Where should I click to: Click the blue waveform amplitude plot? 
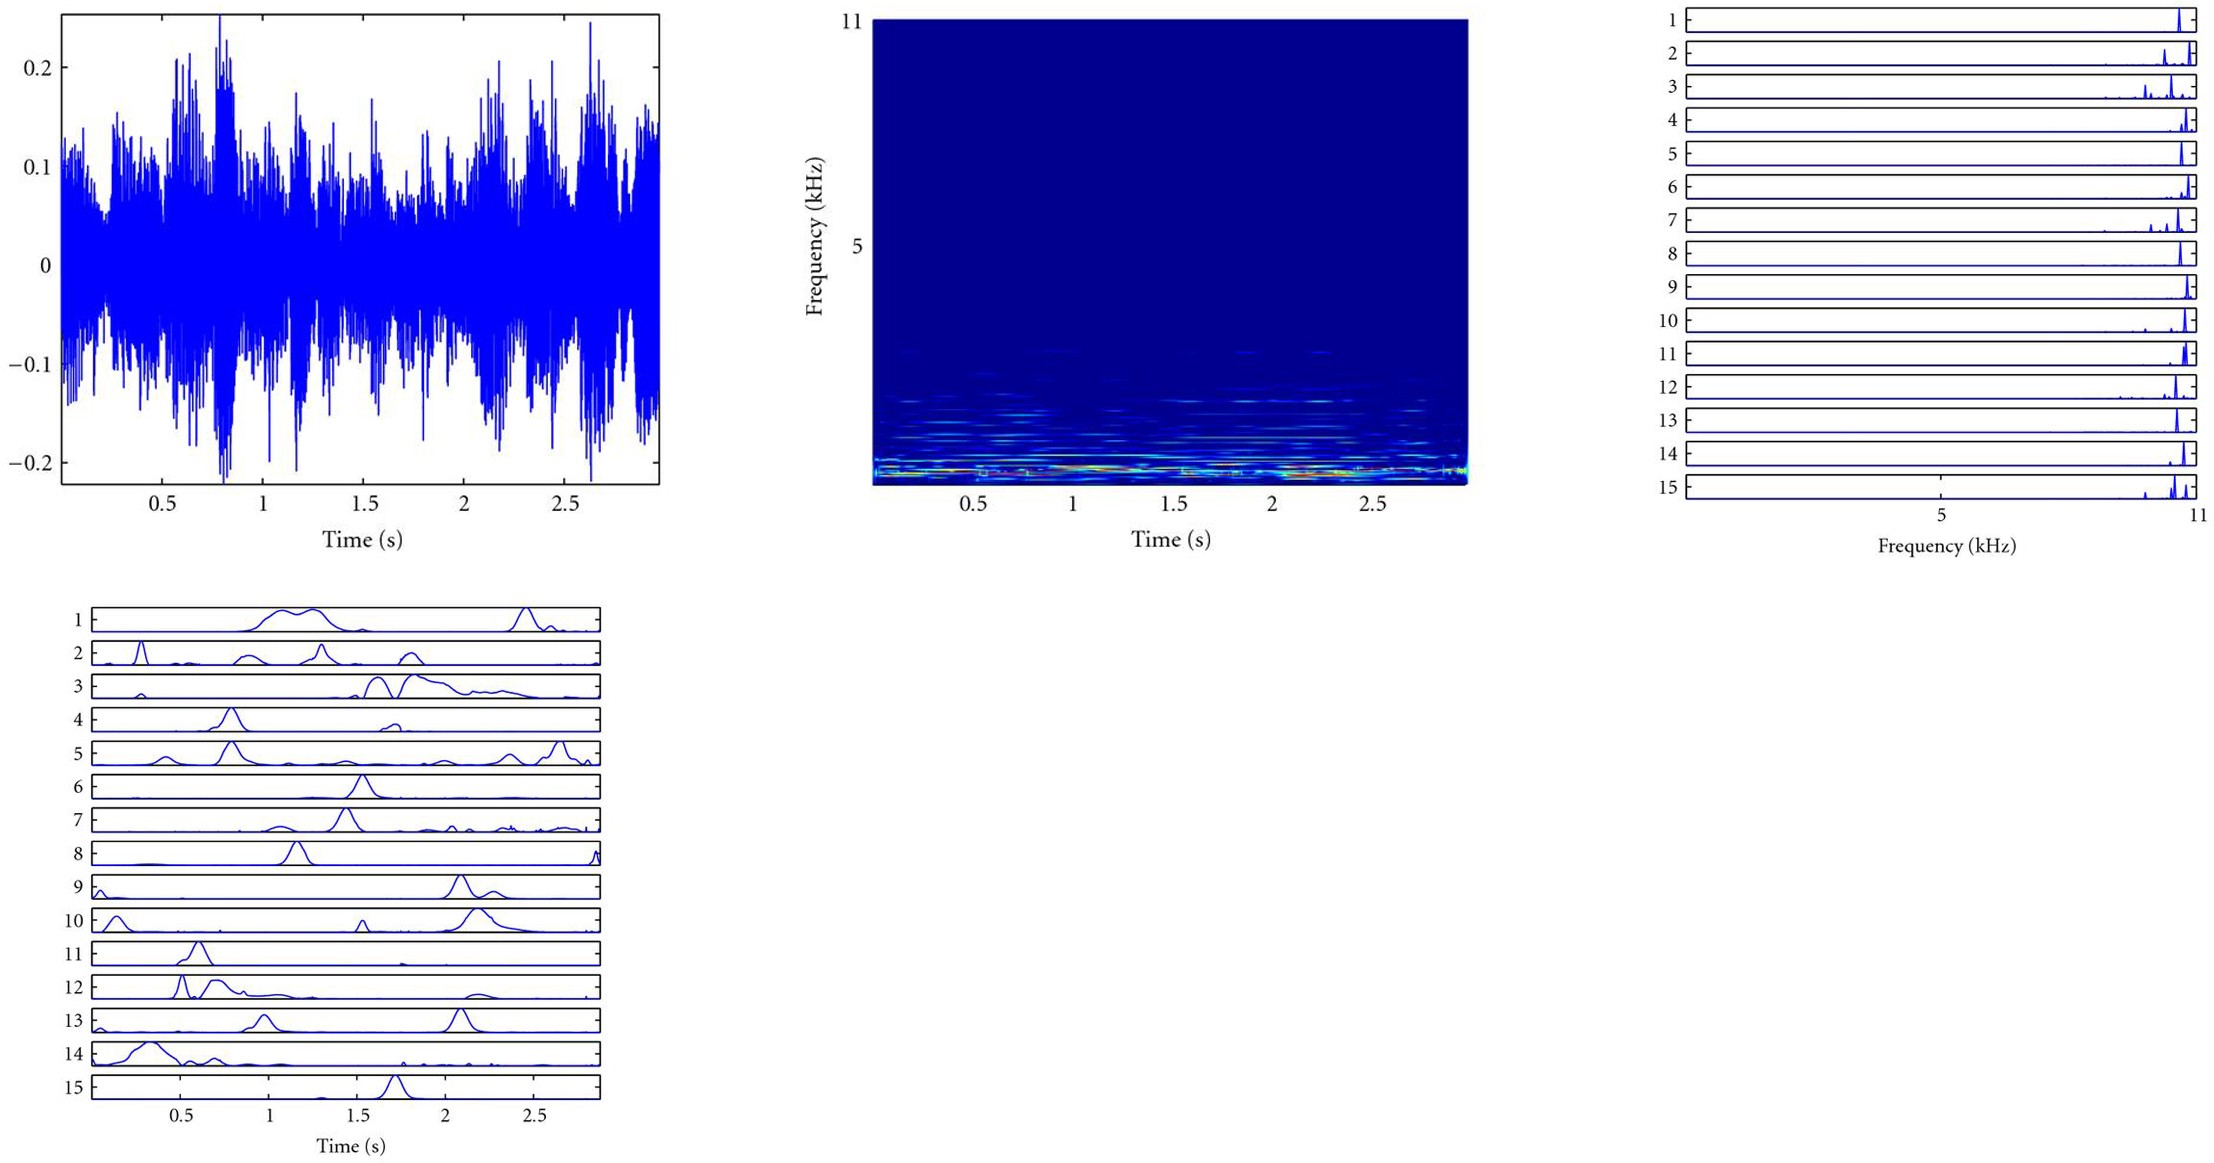[360, 249]
